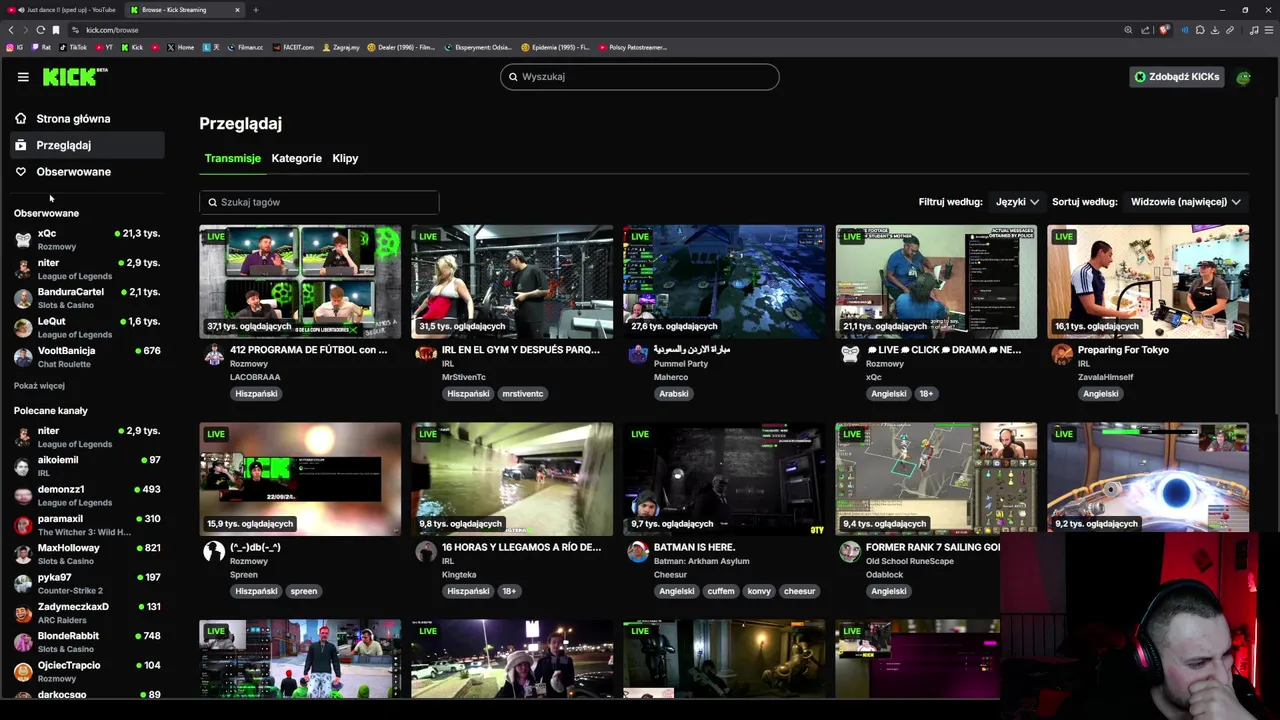This screenshot has height=720, width=1280.
Task: Click the Zavalahimself channel avatar icon
Action: [x=1062, y=354]
